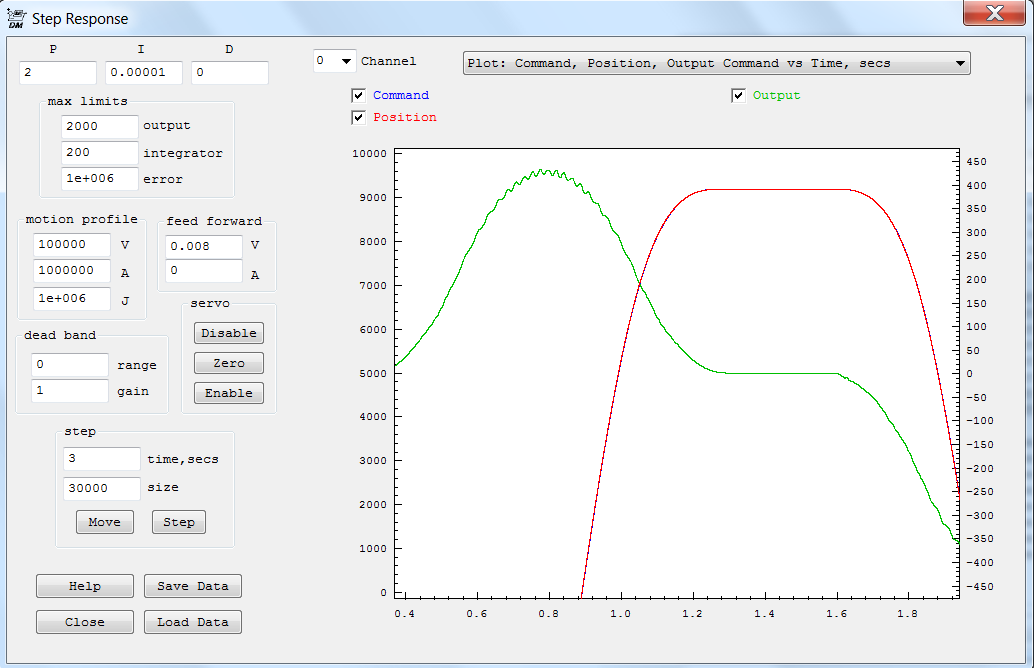Uncheck the Output plot checkbox
This screenshot has width=1034, height=668.
pyautogui.click(x=739, y=96)
